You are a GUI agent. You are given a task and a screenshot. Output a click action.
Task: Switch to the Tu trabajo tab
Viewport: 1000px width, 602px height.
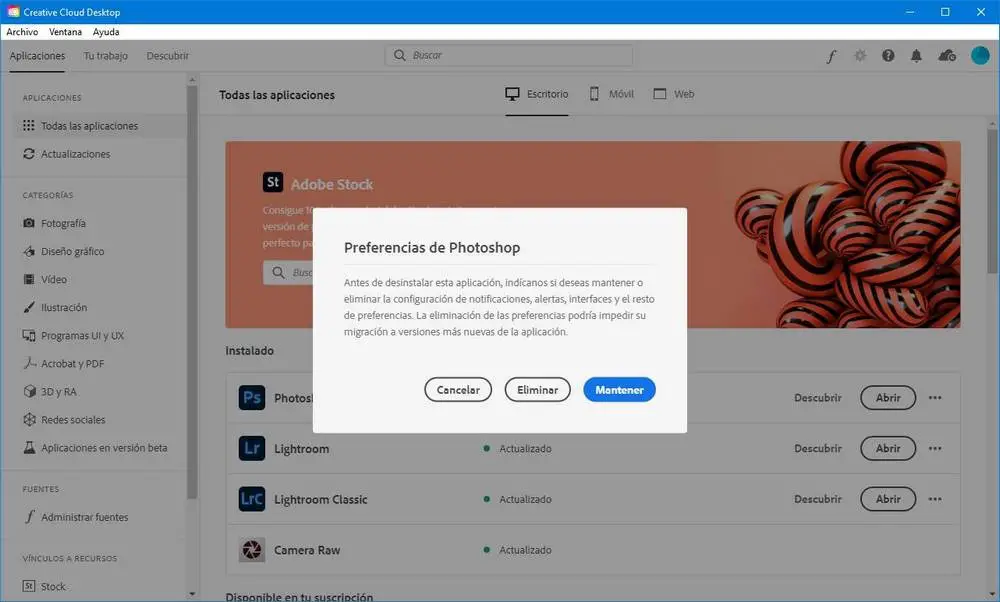coord(106,56)
